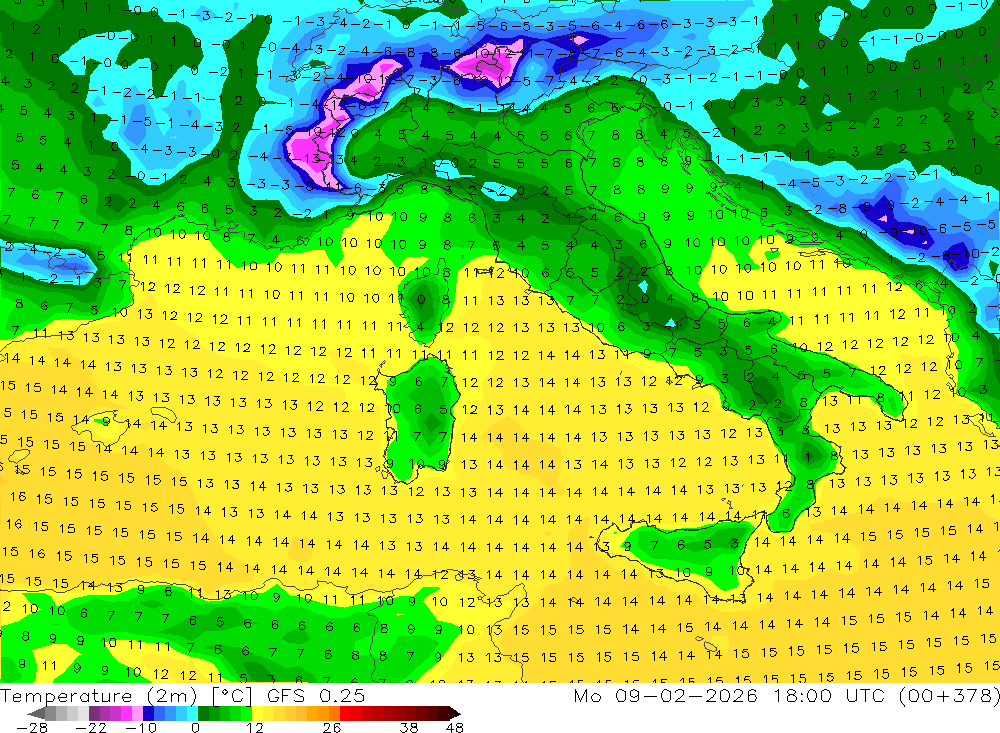1000x733 pixels.
Task: Click the '-22' legend value
Action: click(91, 727)
